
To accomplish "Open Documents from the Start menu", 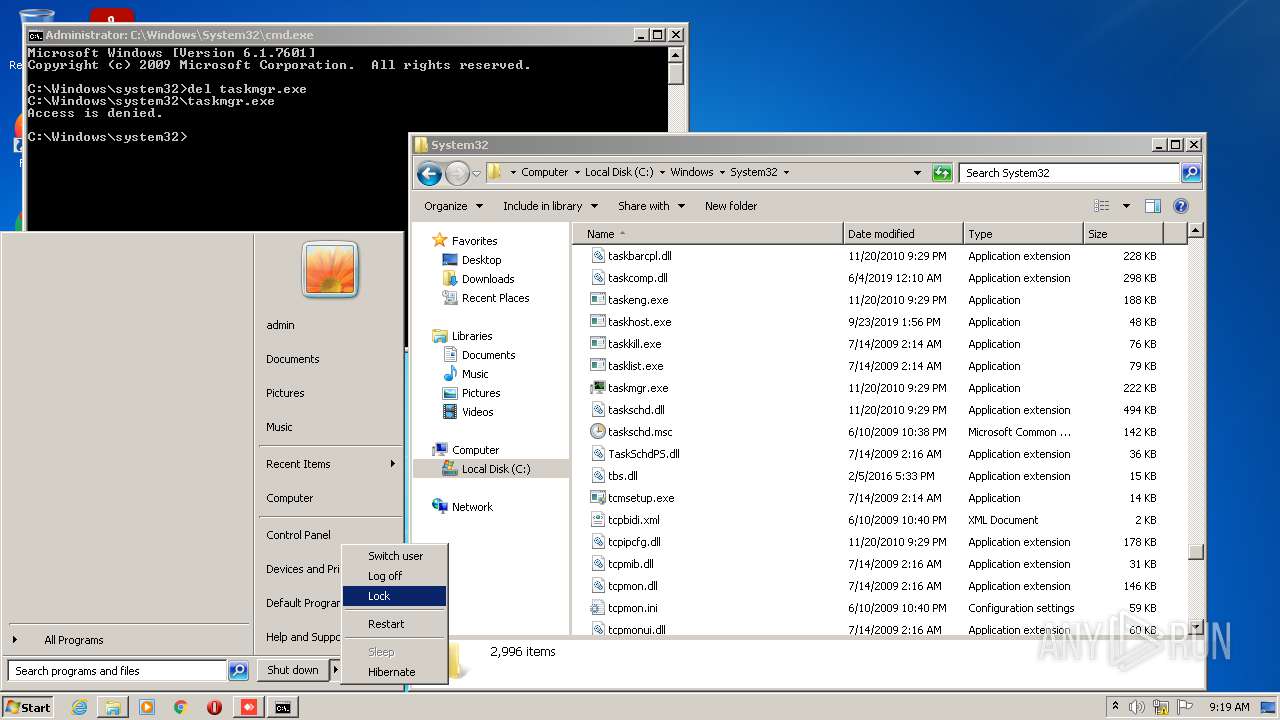I will point(293,359).
